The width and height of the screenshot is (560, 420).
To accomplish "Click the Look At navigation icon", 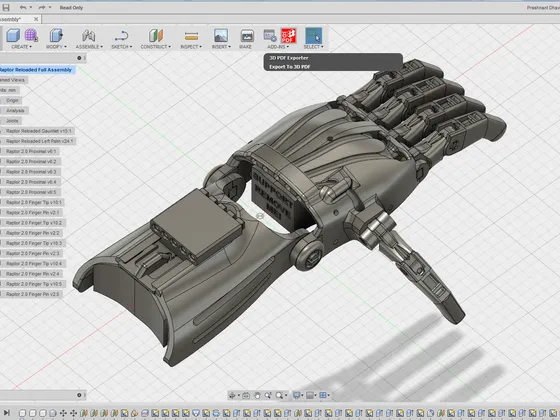I will pyautogui.click(x=246, y=395).
